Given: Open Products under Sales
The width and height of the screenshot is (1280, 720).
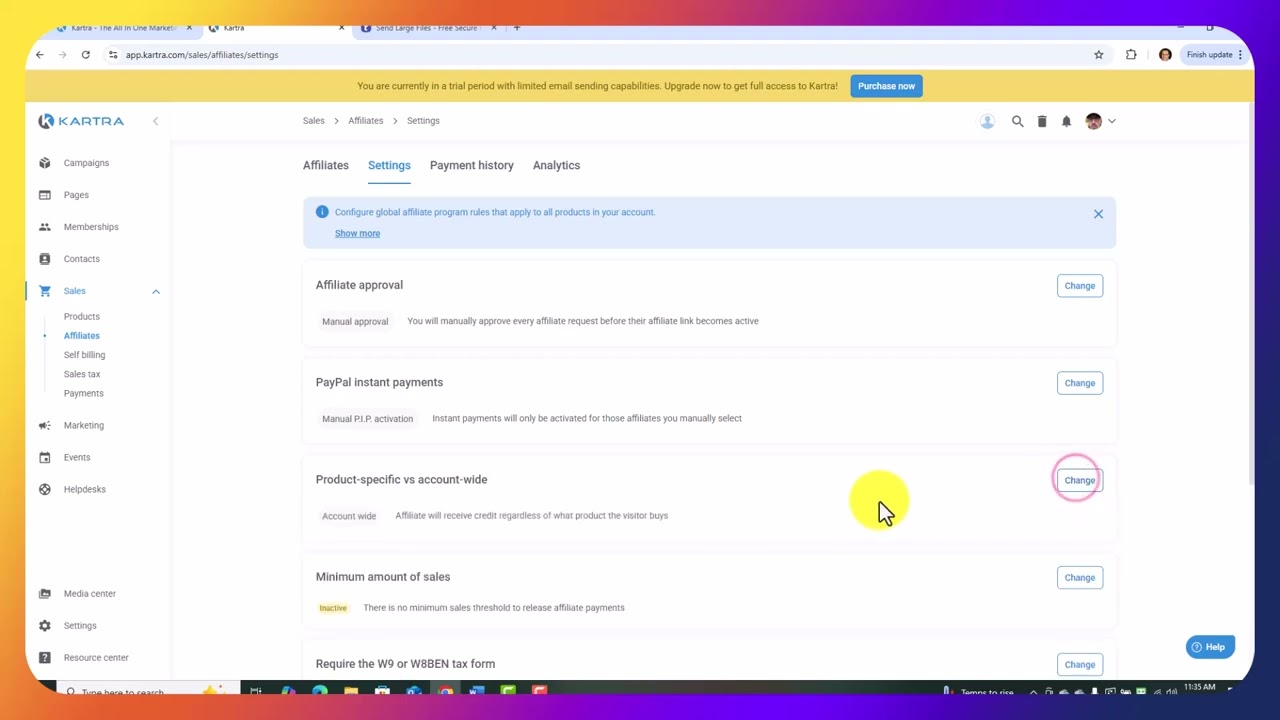Looking at the screenshot, I should point(82,317).
